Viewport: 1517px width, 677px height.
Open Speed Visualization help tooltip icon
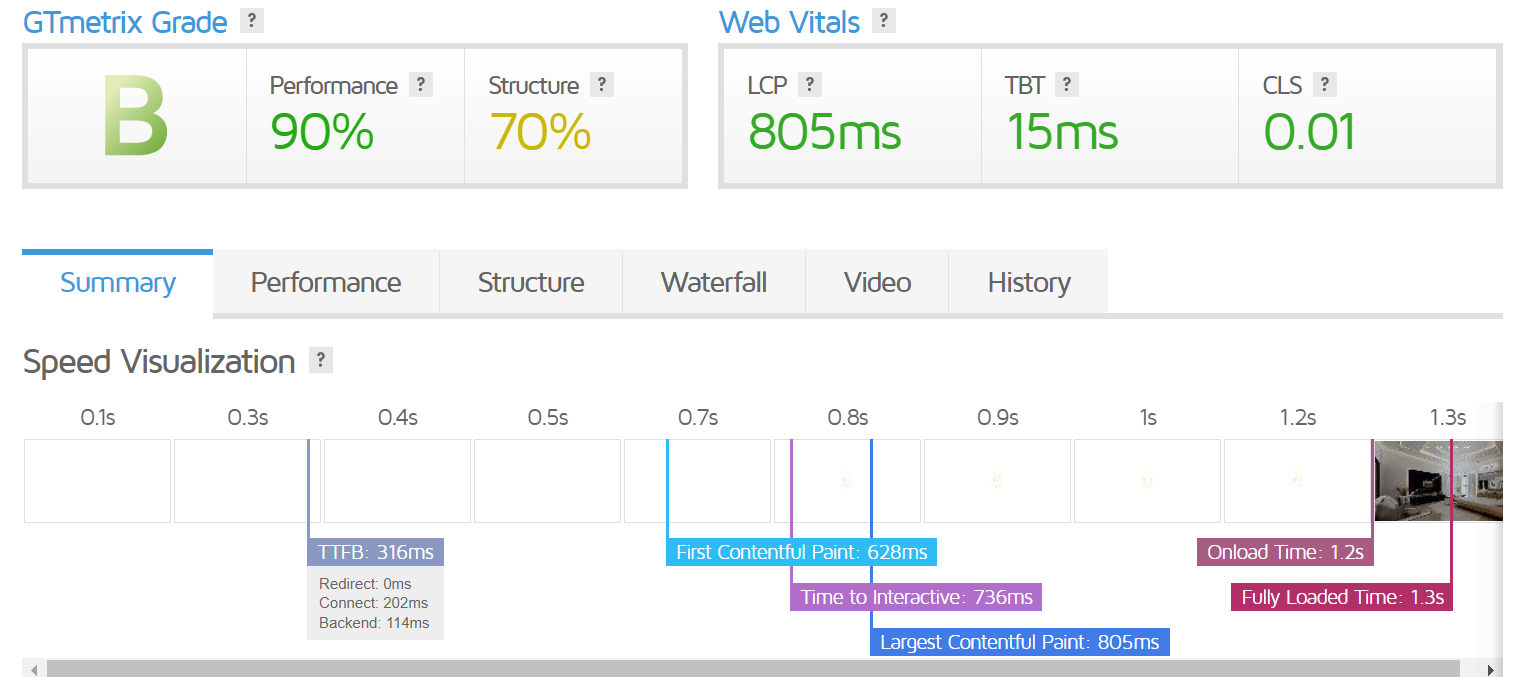pos(320,360)
